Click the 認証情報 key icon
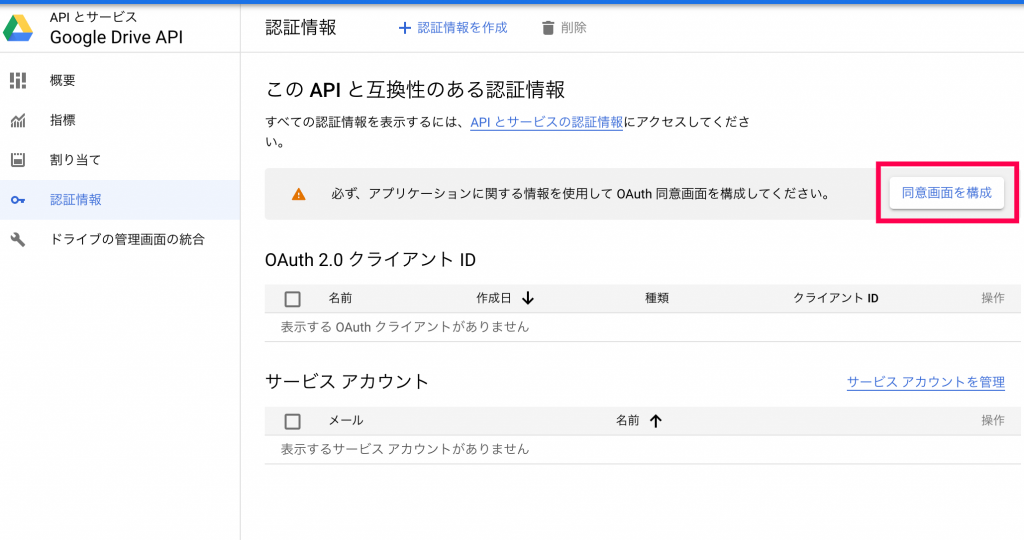Viewport: 1024px width, 540px height. [x=18, y=200]
